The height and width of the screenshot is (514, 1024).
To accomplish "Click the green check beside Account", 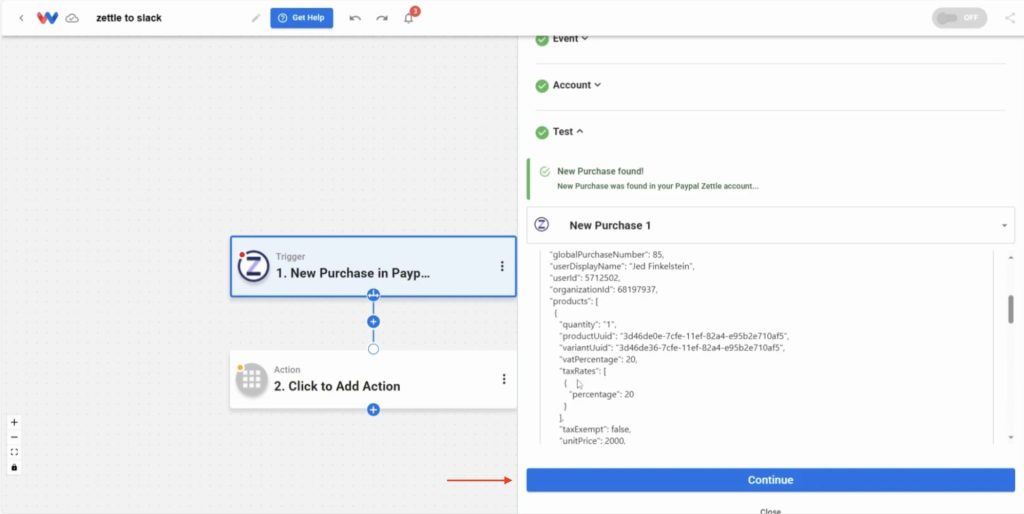I will pyautogui.click(x=542, y=86).
